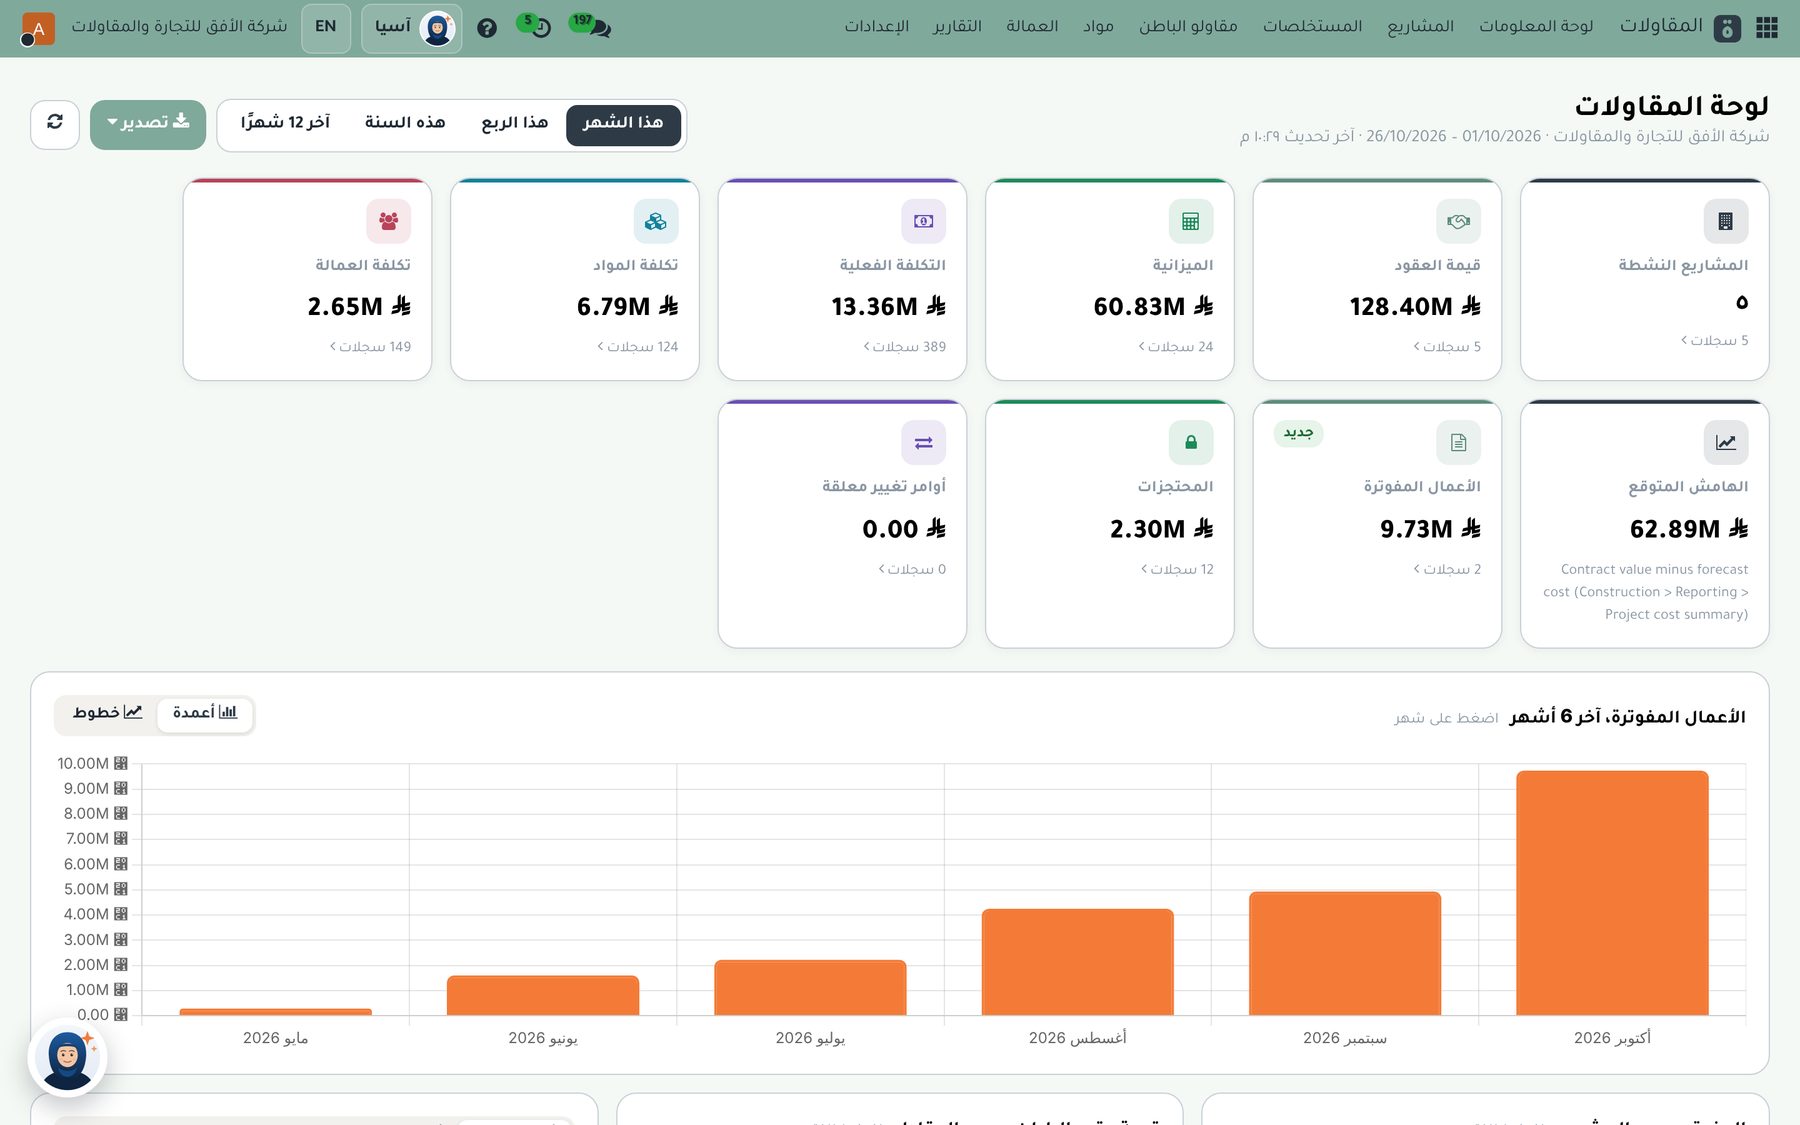Click the people icon on تكلفة العمالة card
This screenshot has width=1800, height=1125.
point(388,221)
